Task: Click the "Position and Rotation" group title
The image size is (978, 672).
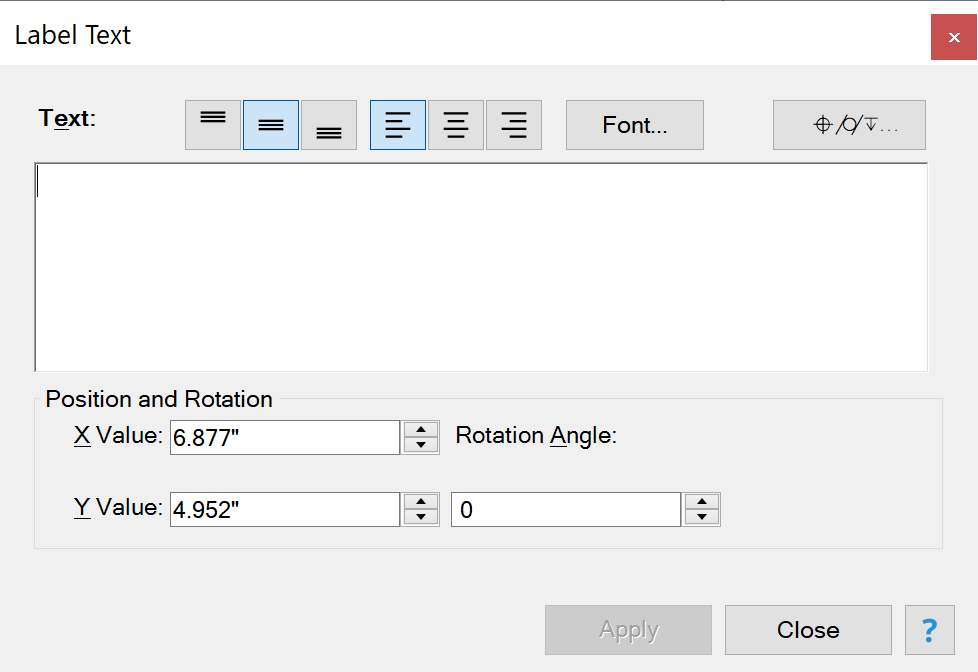Action: pyautogui.click(x=159, y=399)
